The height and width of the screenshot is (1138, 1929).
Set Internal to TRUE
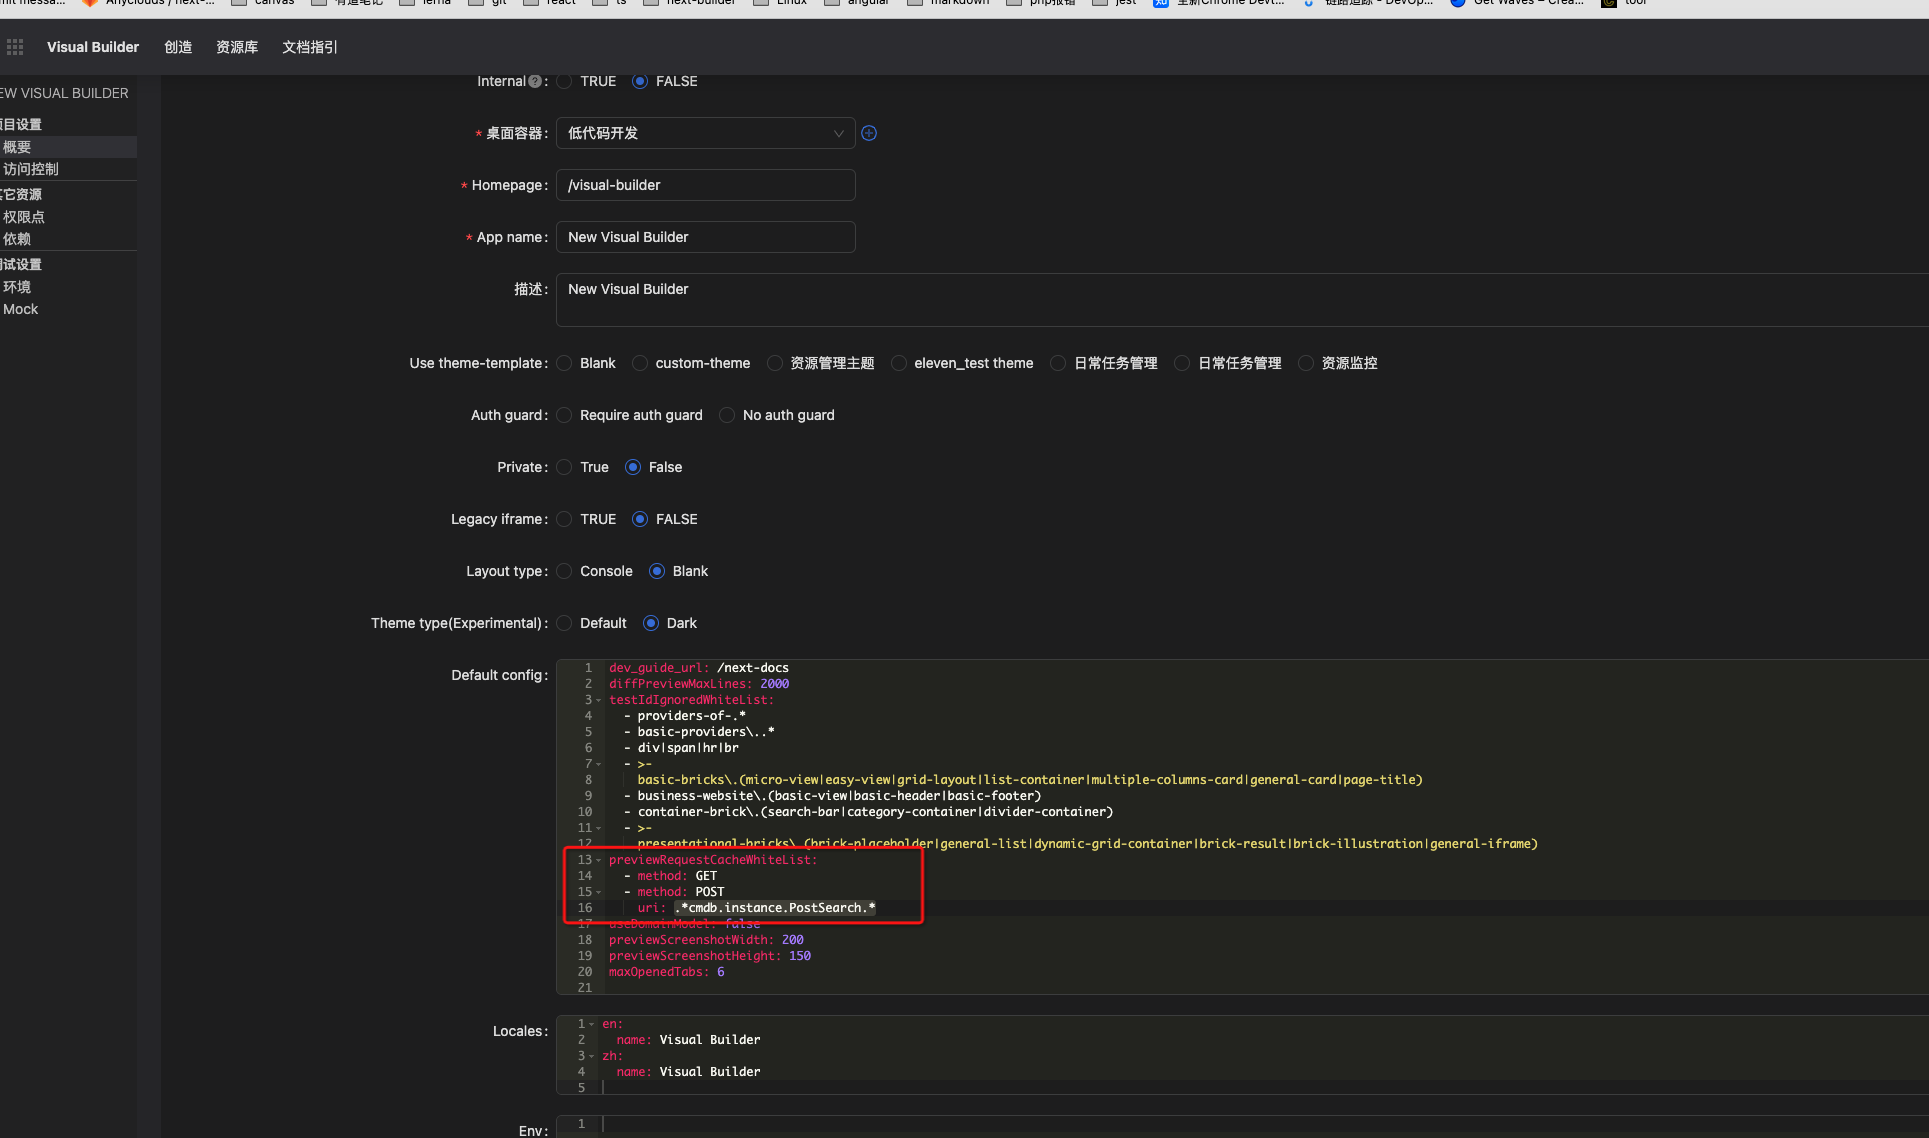565,82
